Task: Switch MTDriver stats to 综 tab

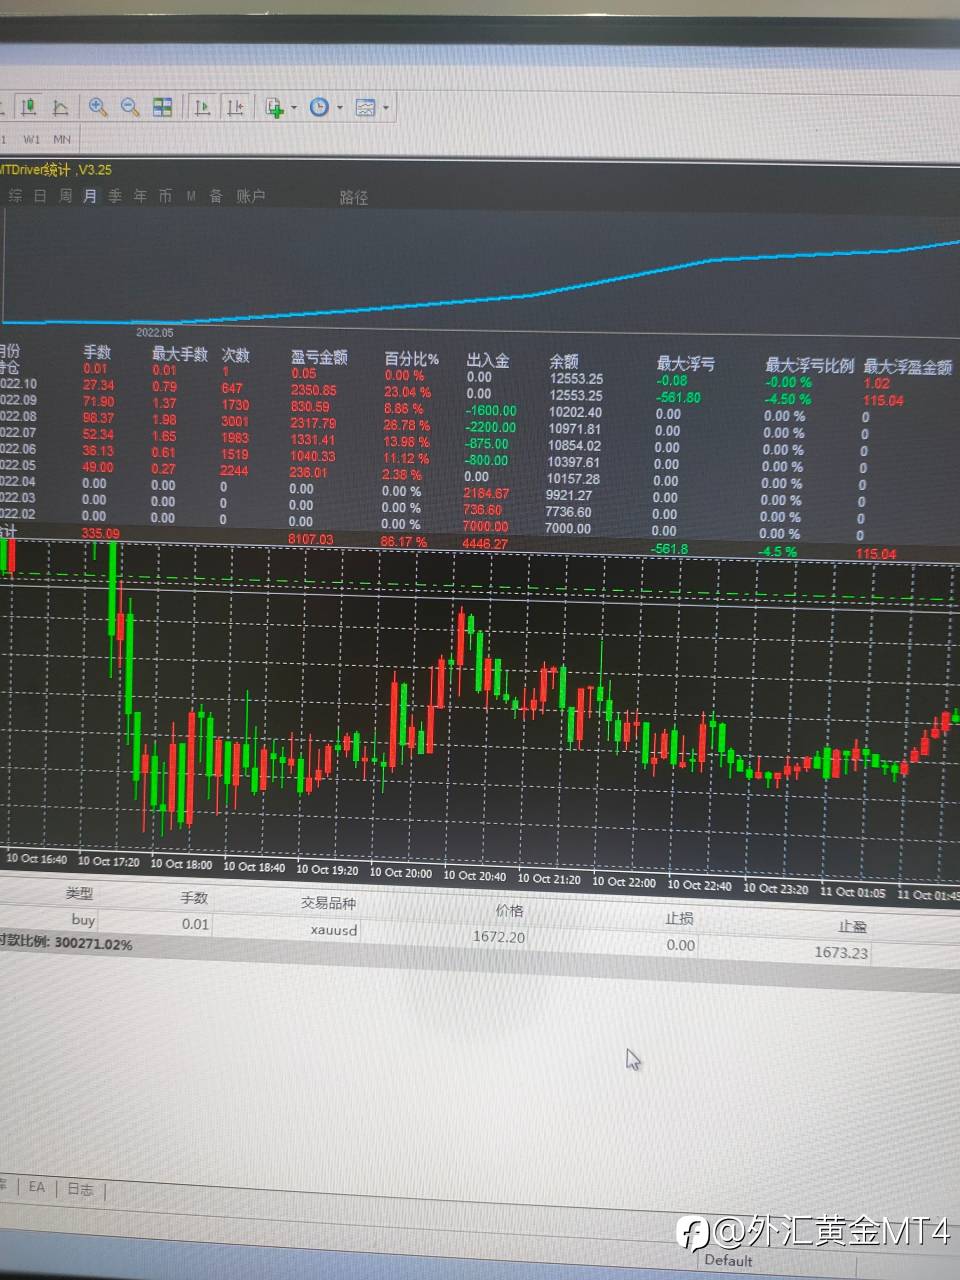Action: coord(15,196)
